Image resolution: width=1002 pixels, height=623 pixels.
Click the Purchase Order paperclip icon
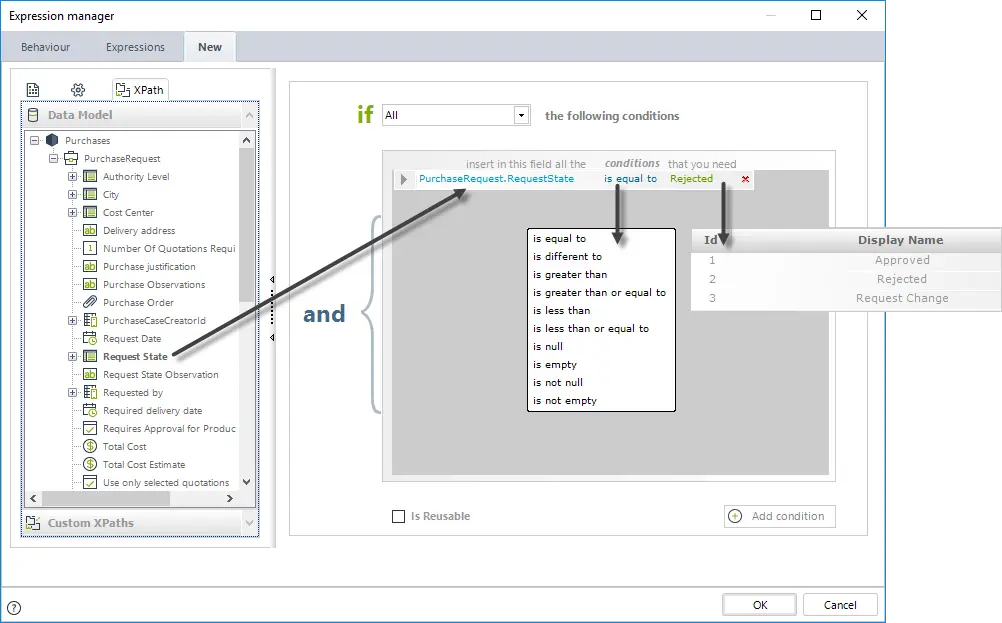(x=90, y=302)
